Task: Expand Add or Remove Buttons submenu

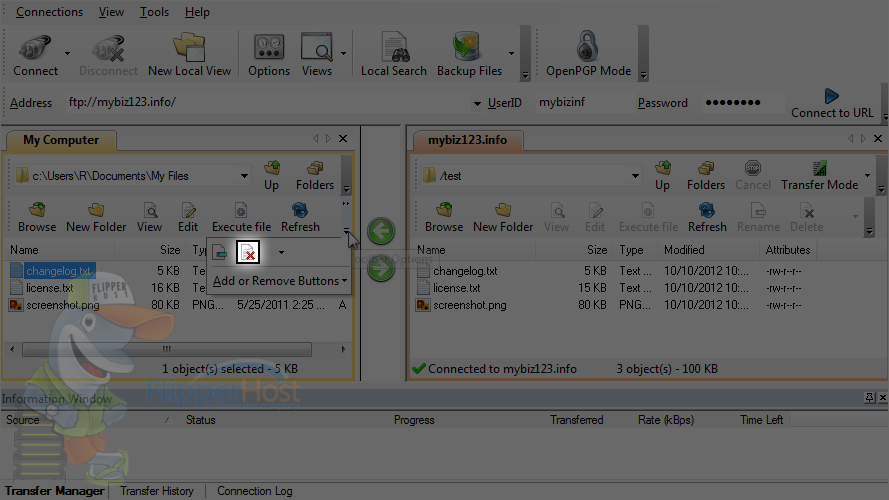Action: tap(280, 281)
